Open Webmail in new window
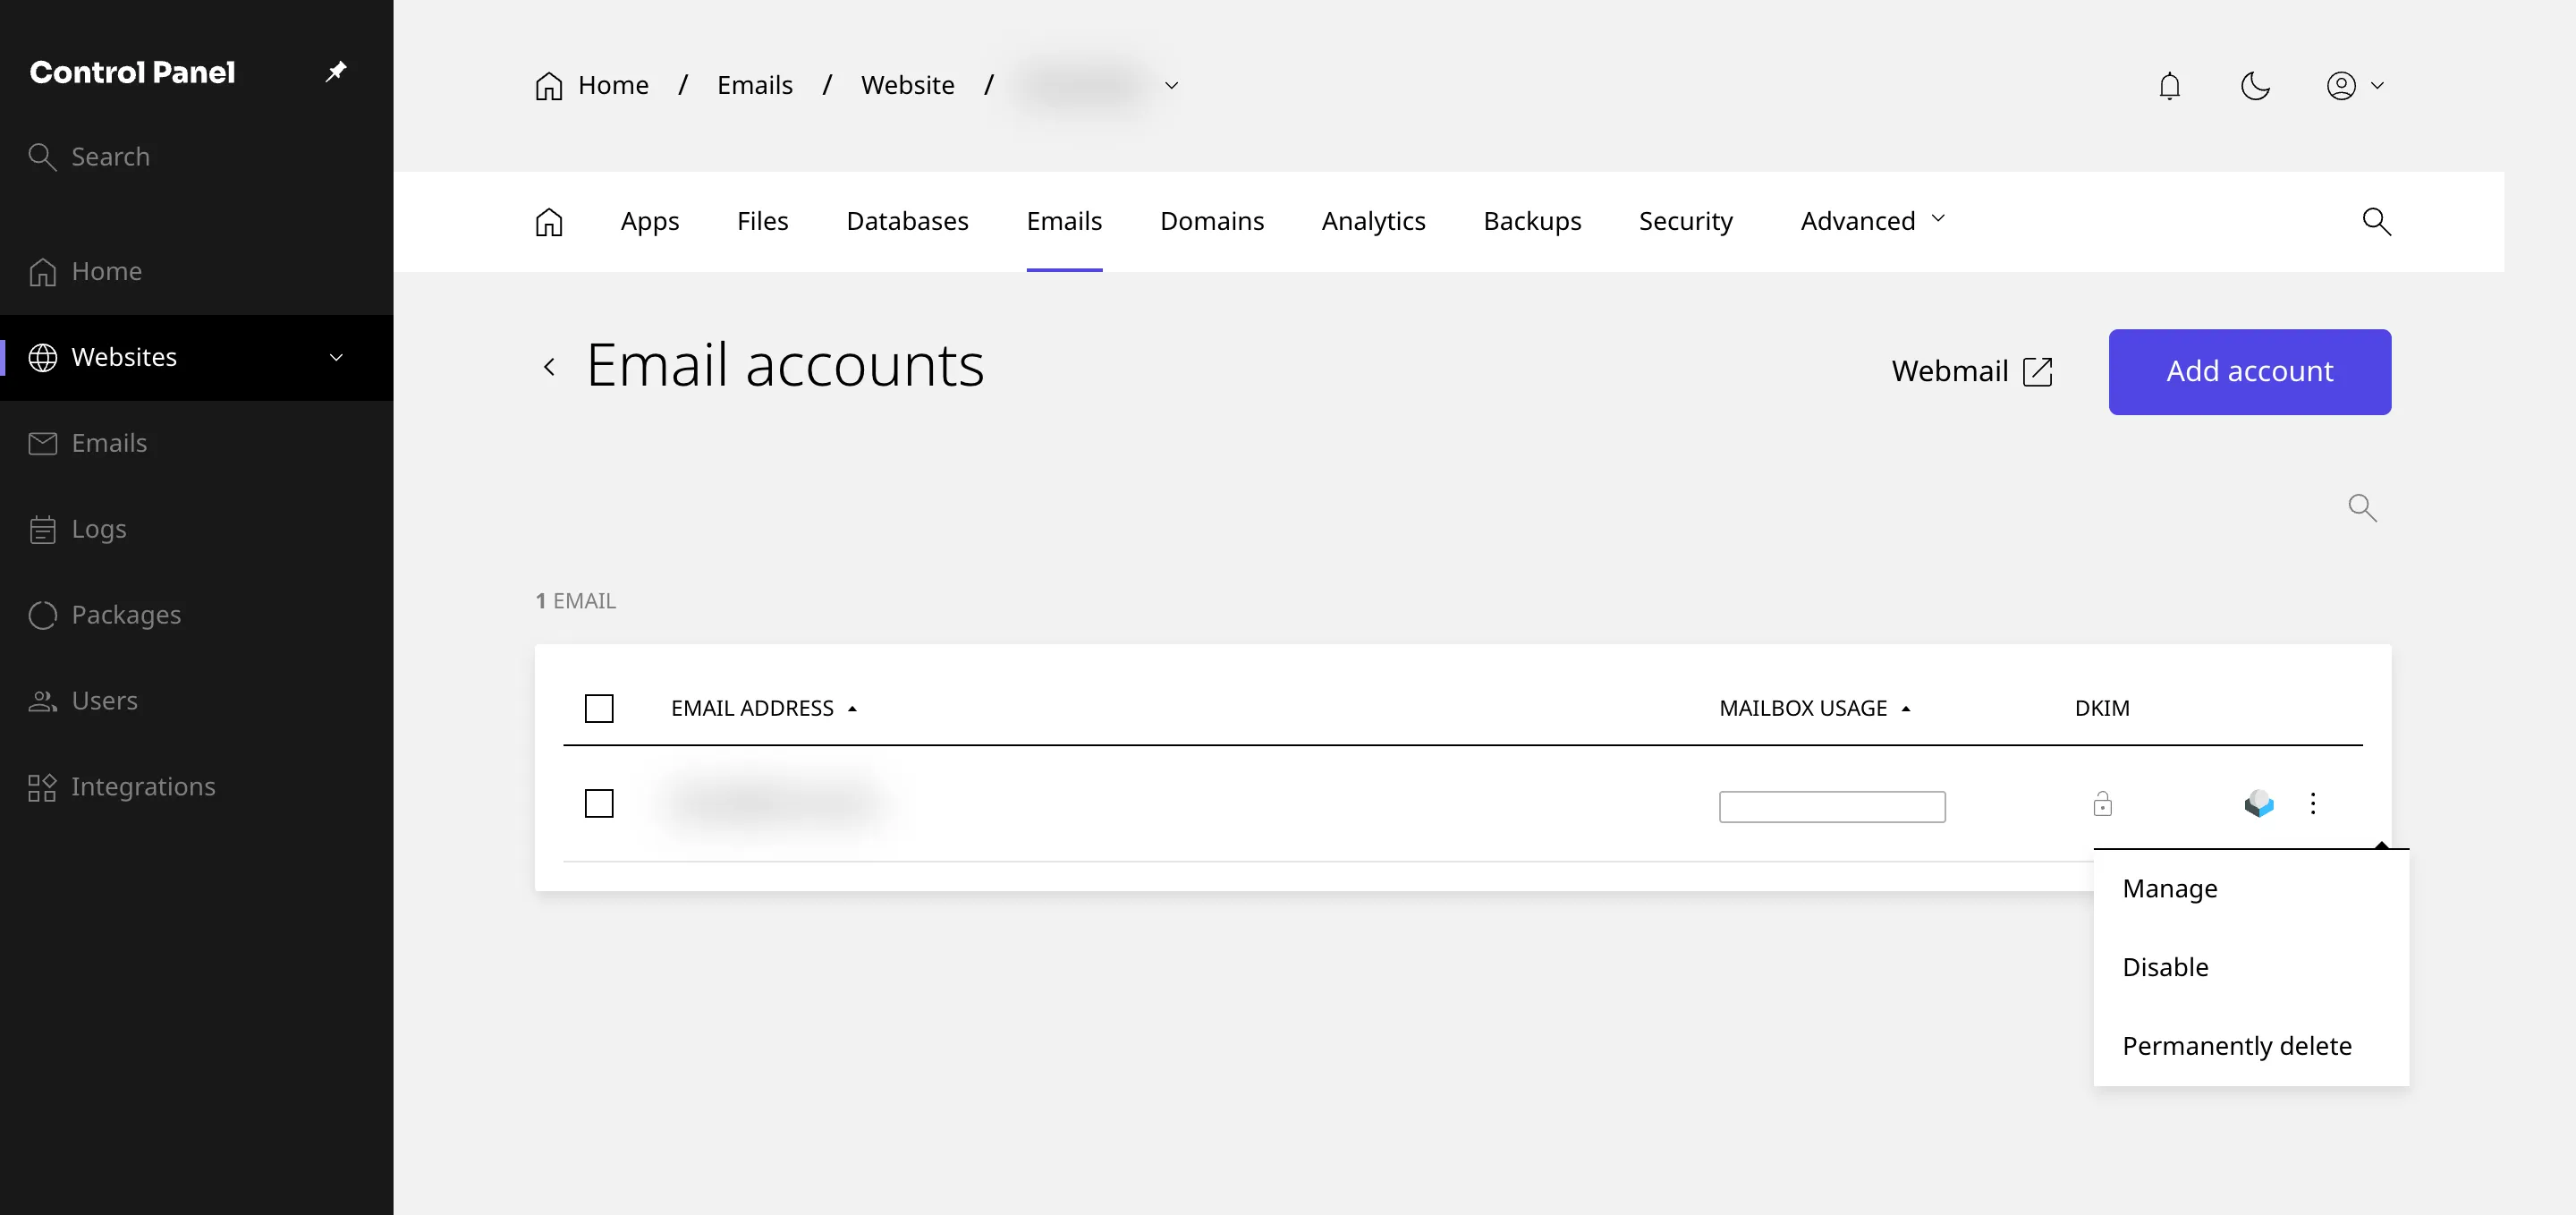This screenshot has height=1215, width=2576. click(x=1971, y=371)
